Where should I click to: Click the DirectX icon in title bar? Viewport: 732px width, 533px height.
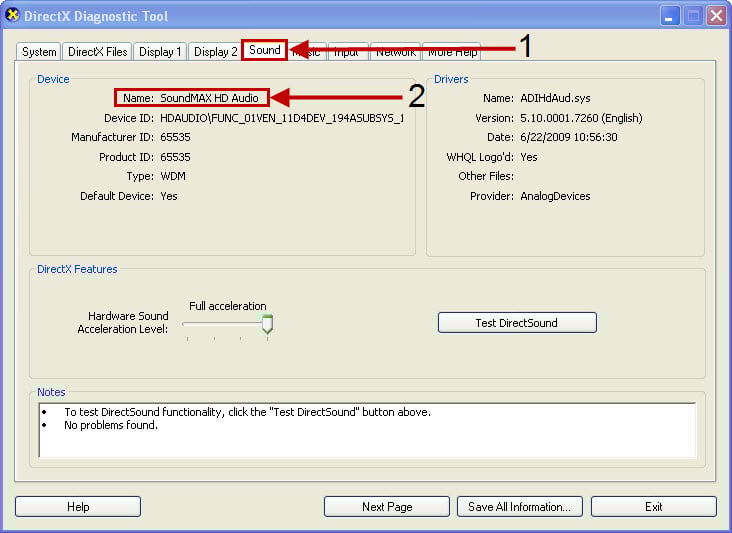13,15
